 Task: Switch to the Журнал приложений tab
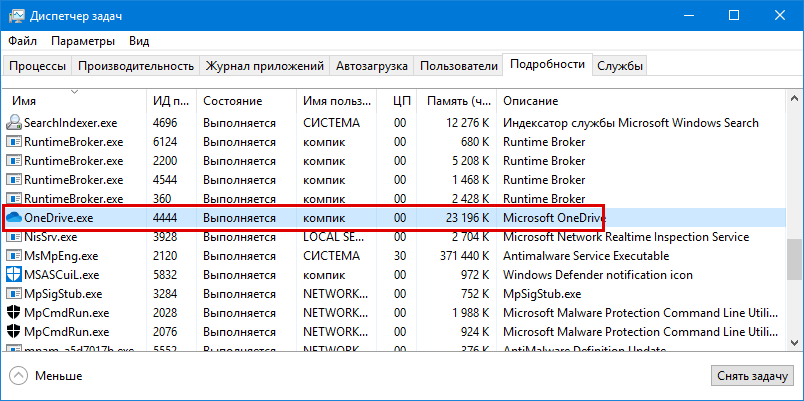click(x=265, y=66)
